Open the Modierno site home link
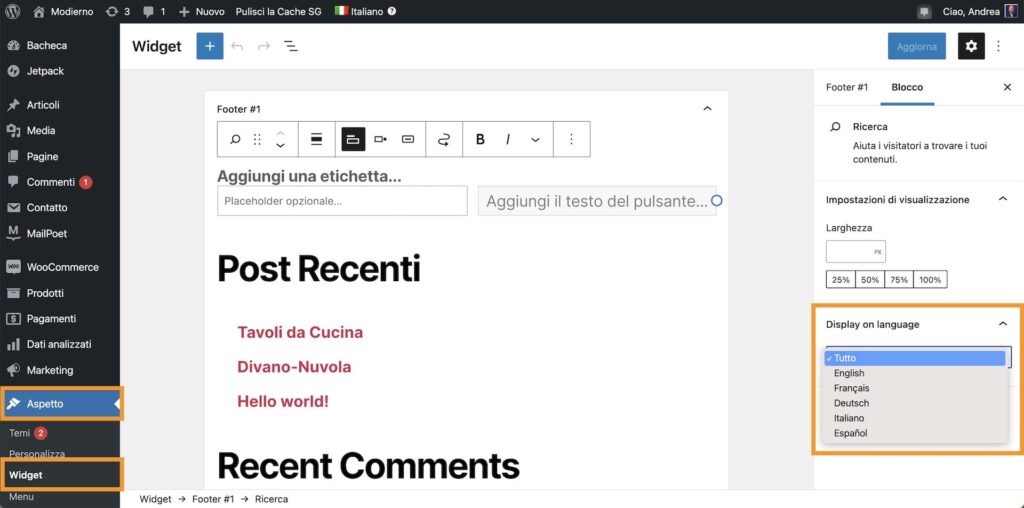 coord(63,11)
